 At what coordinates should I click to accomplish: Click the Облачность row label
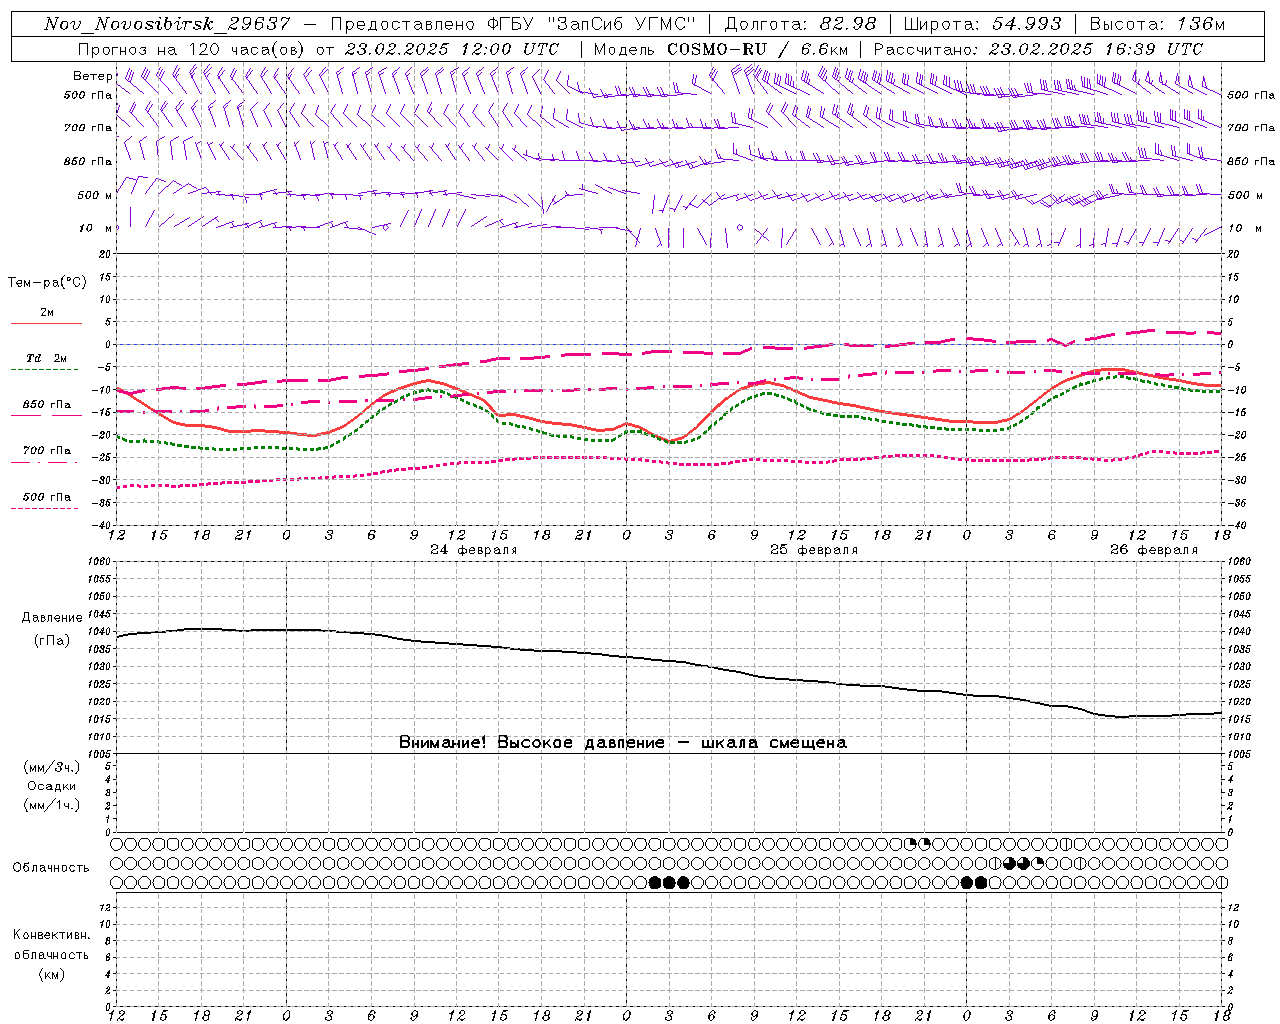pos(51,867)
